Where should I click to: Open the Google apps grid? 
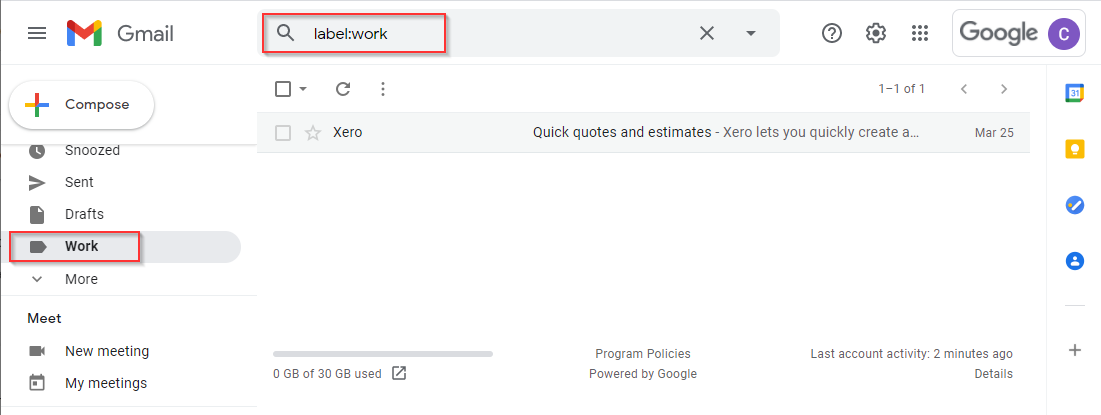[x=920, y=33]
